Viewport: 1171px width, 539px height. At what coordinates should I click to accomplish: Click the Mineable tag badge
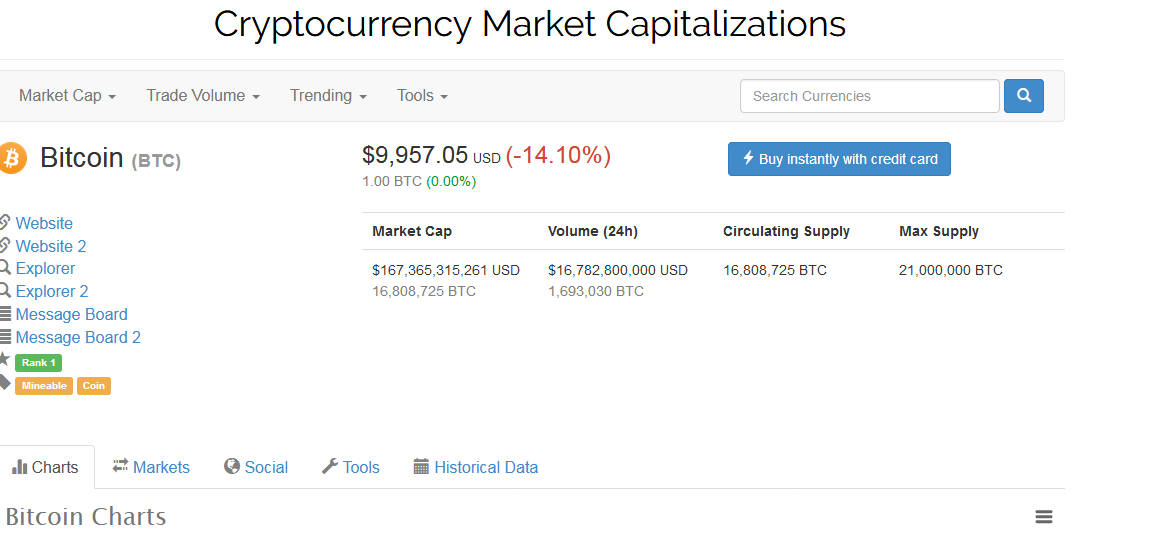(x=44, y=386)
